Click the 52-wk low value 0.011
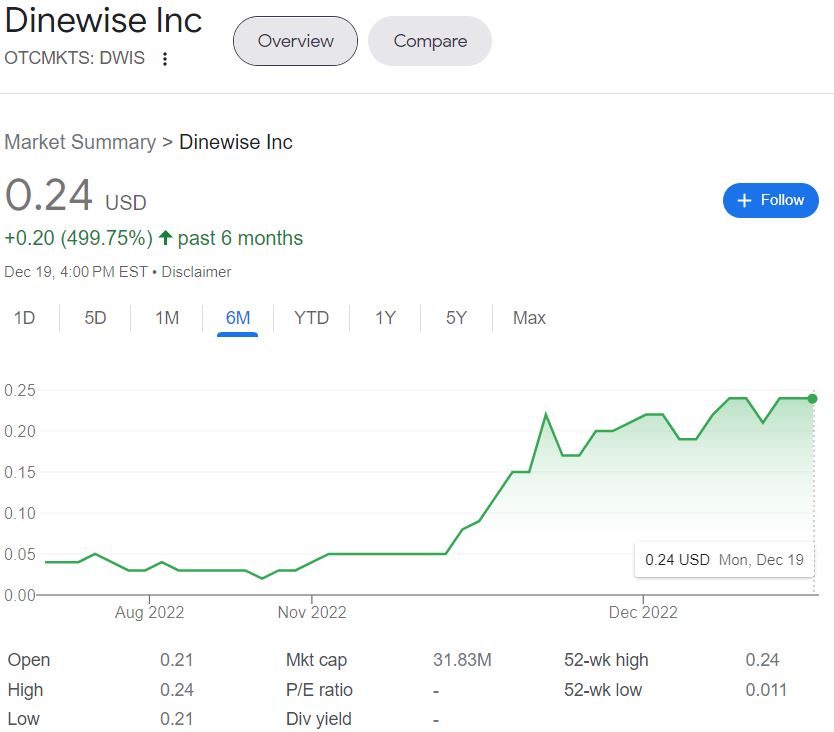Image resolution: width=834 pixels, height=732 pixels. pyautogui.click(x=766, y=689)
